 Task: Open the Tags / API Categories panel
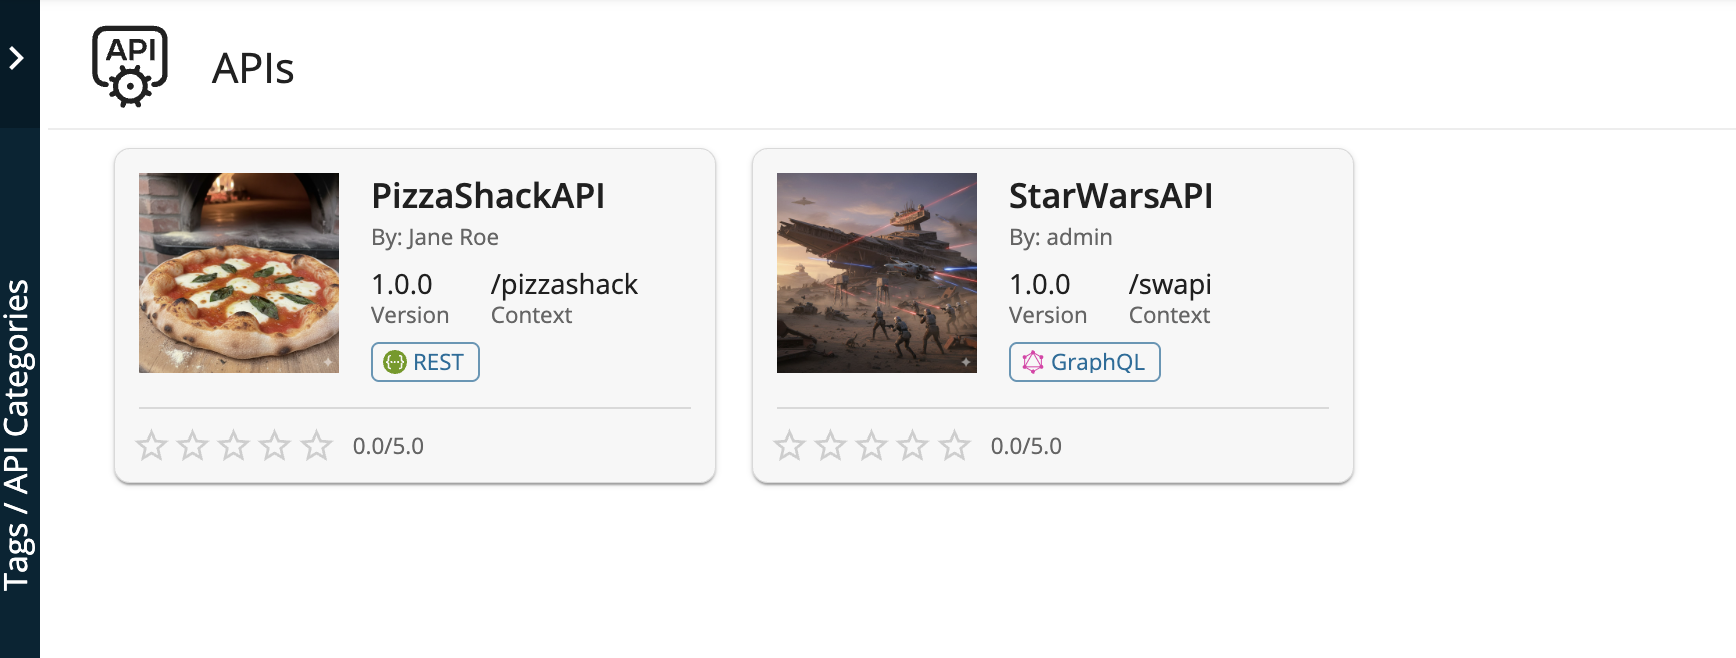17,435
